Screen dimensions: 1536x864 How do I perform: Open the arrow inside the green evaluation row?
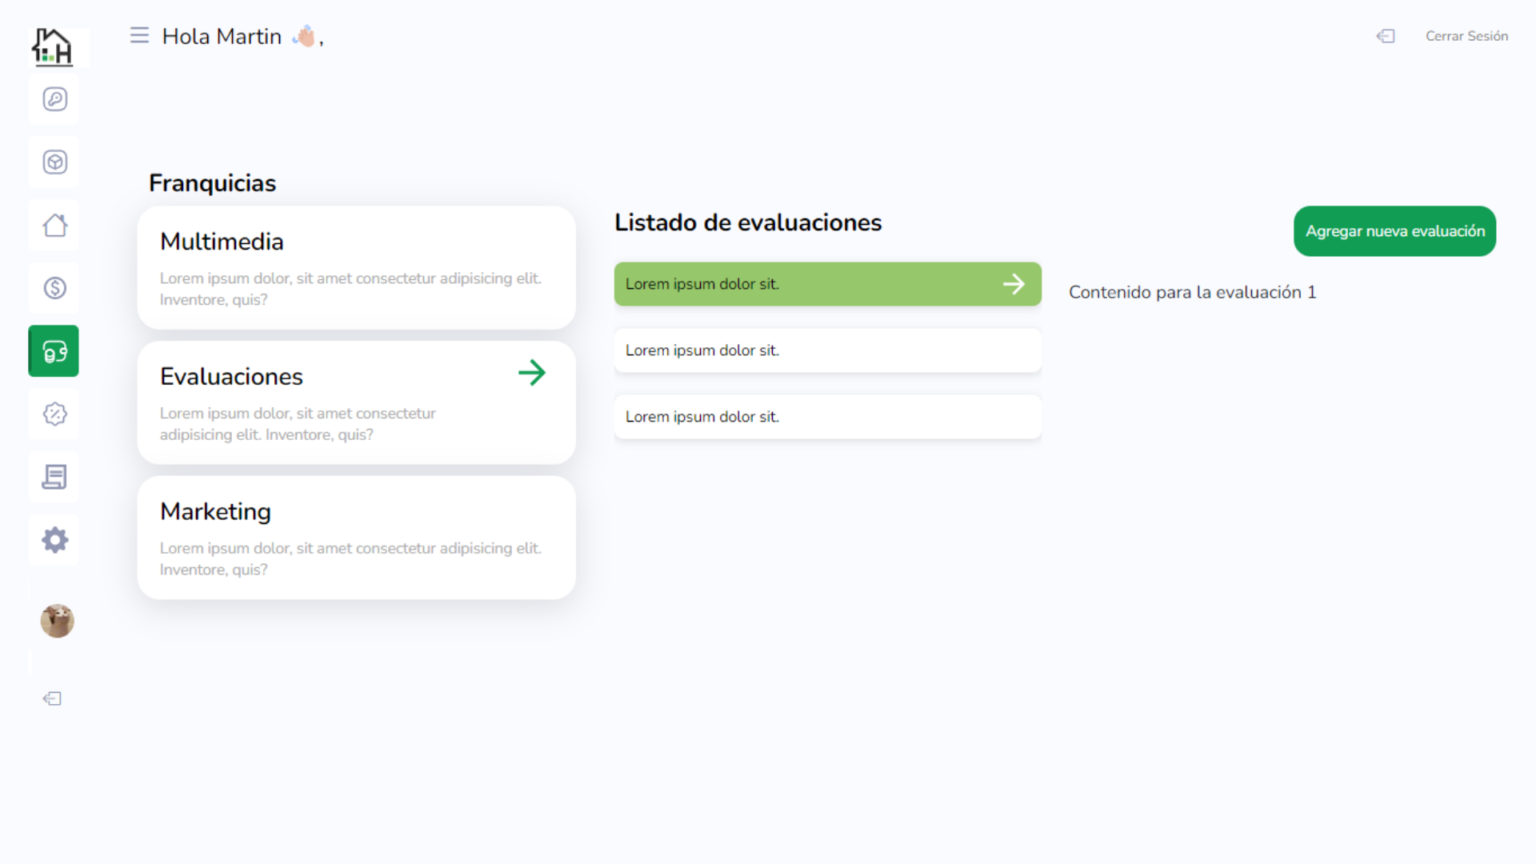click(1014, 283)
